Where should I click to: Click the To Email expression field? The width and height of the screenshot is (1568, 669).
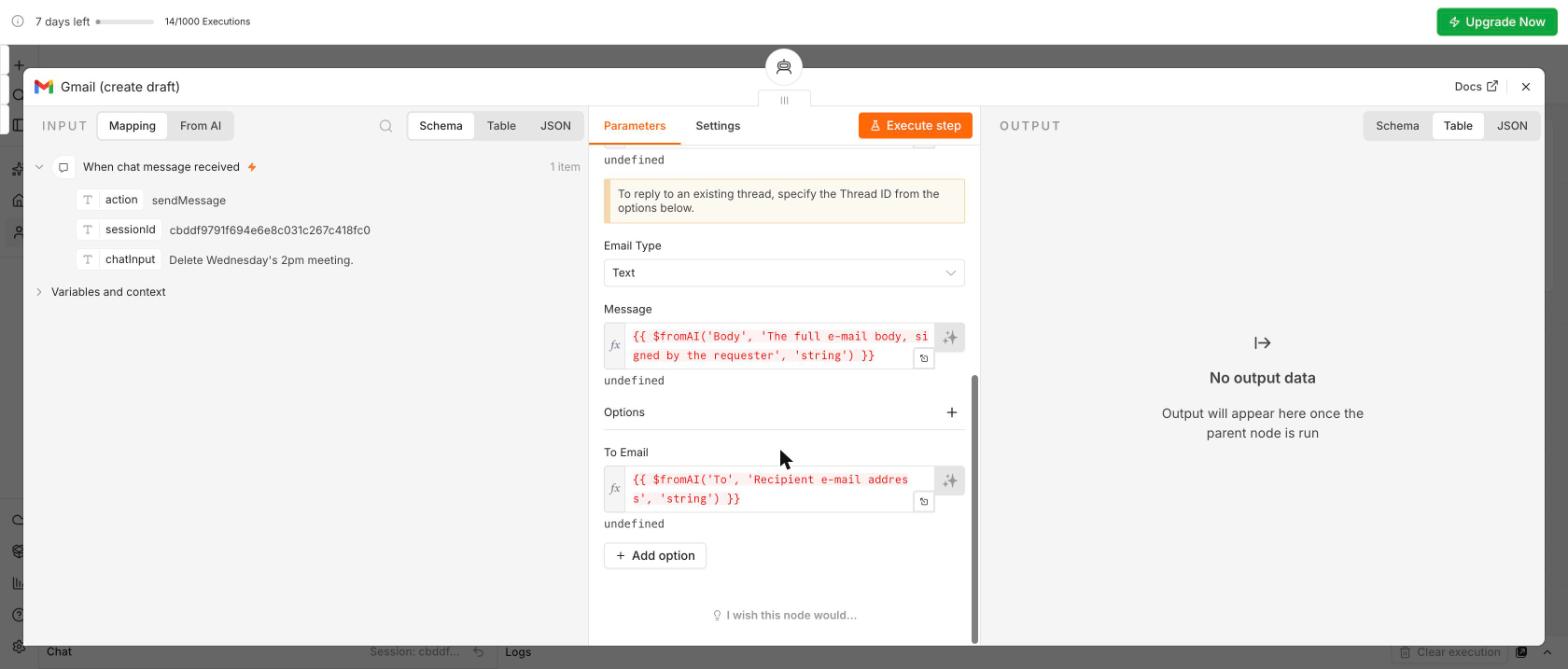pyautogui.click(x=779, y=489)
